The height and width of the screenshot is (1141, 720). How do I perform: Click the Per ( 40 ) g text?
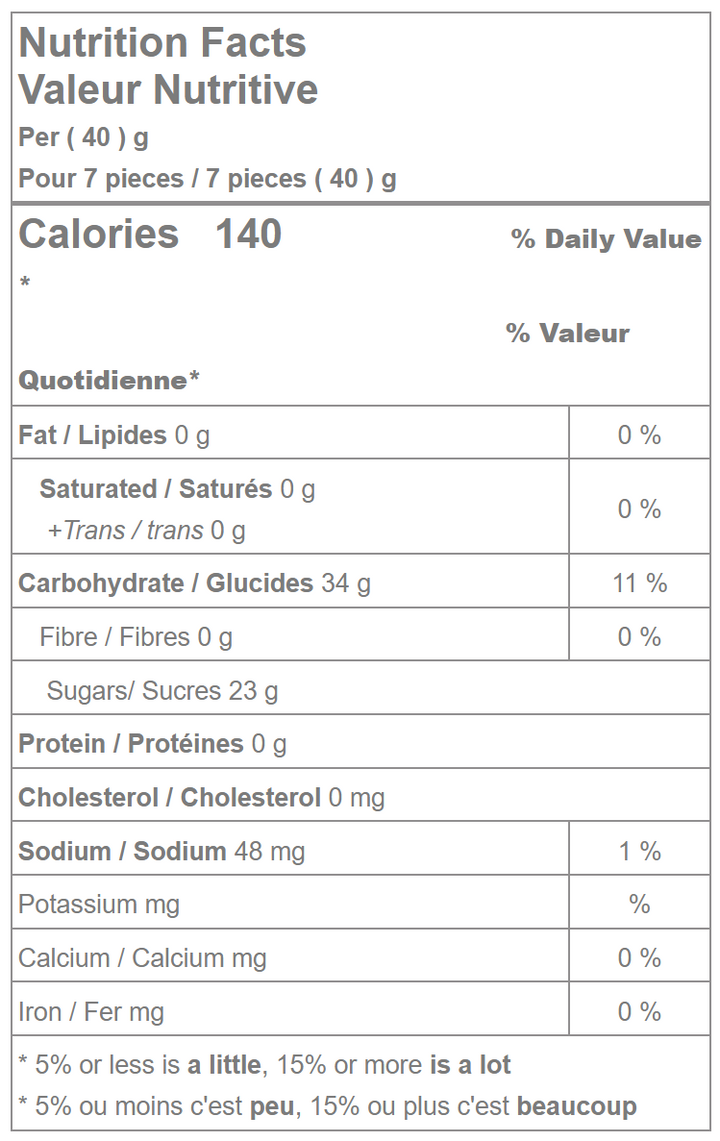coord(83,137)
